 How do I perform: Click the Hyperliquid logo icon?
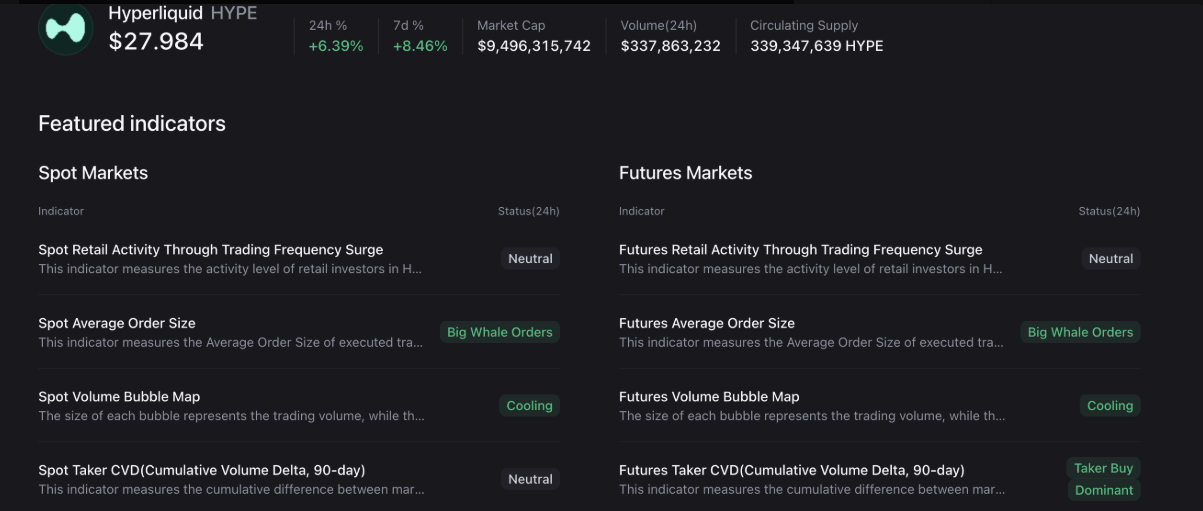[x=66, y=28]
